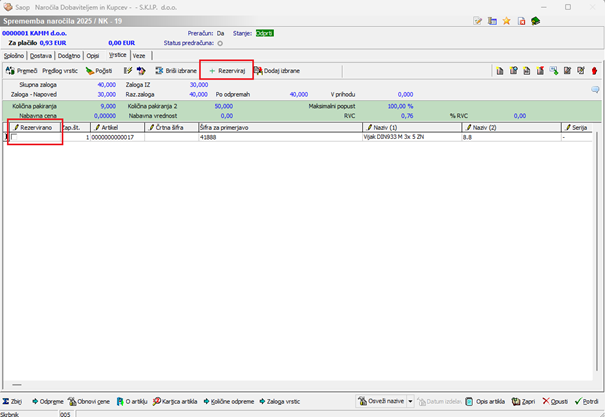Viewport: 605px width, 417px height.
Task: Click the Opusti cancel button
Action: [x=555, y=402]
